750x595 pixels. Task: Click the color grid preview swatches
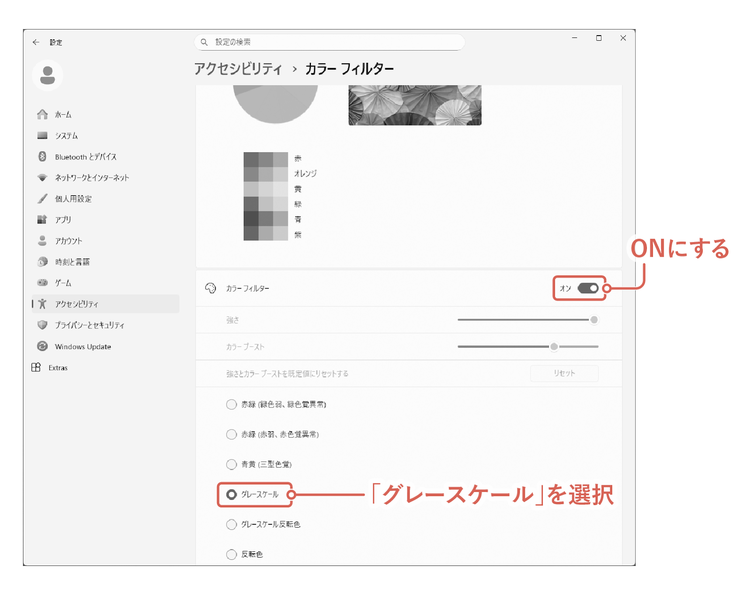click(x=265, y=196)
